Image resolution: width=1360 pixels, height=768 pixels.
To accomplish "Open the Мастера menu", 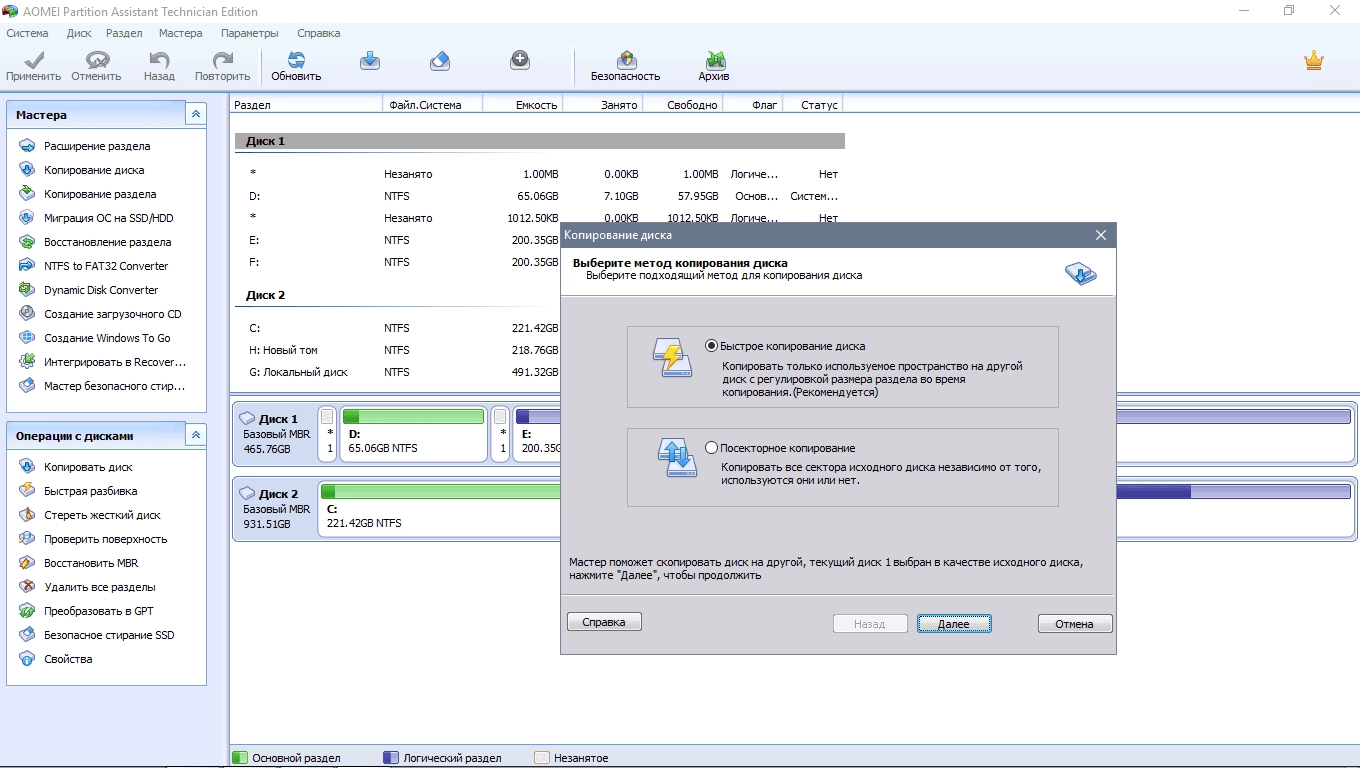I will pyautogui.click(x=180, y=33).
